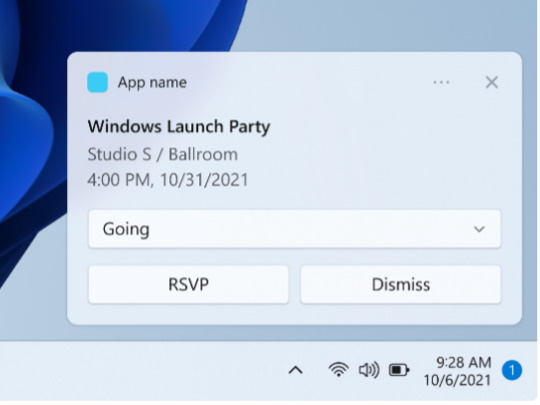Open the notification three-dot options menu
Image resolution: width=540 pixels, height=405 pixels.
click(441, 82)
